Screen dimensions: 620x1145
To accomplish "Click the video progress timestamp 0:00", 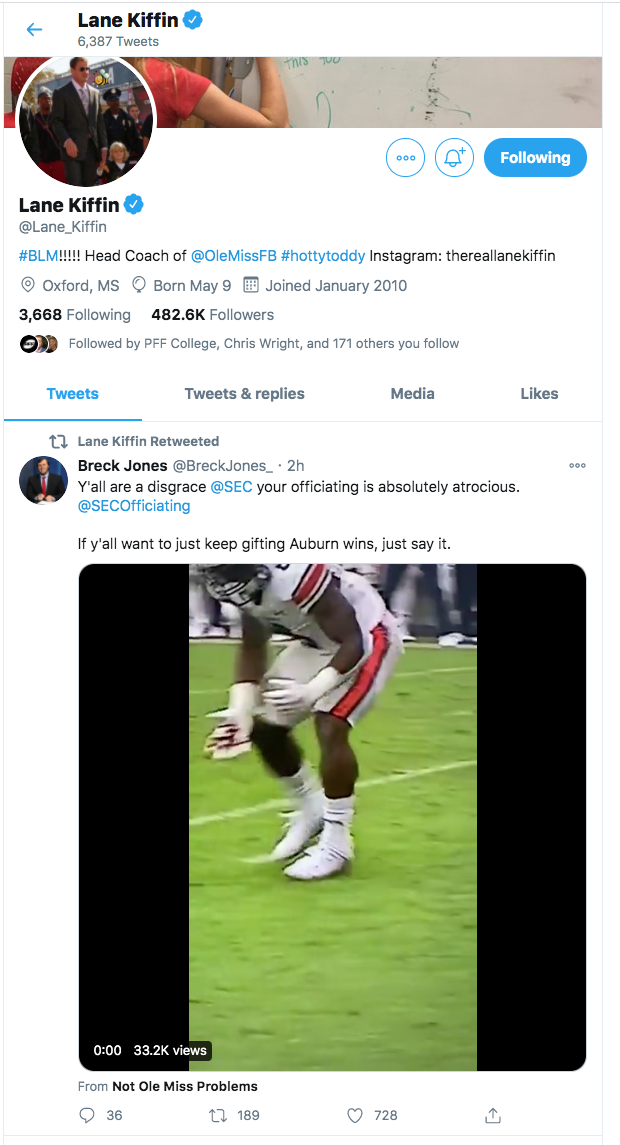I will point(106,1050).
